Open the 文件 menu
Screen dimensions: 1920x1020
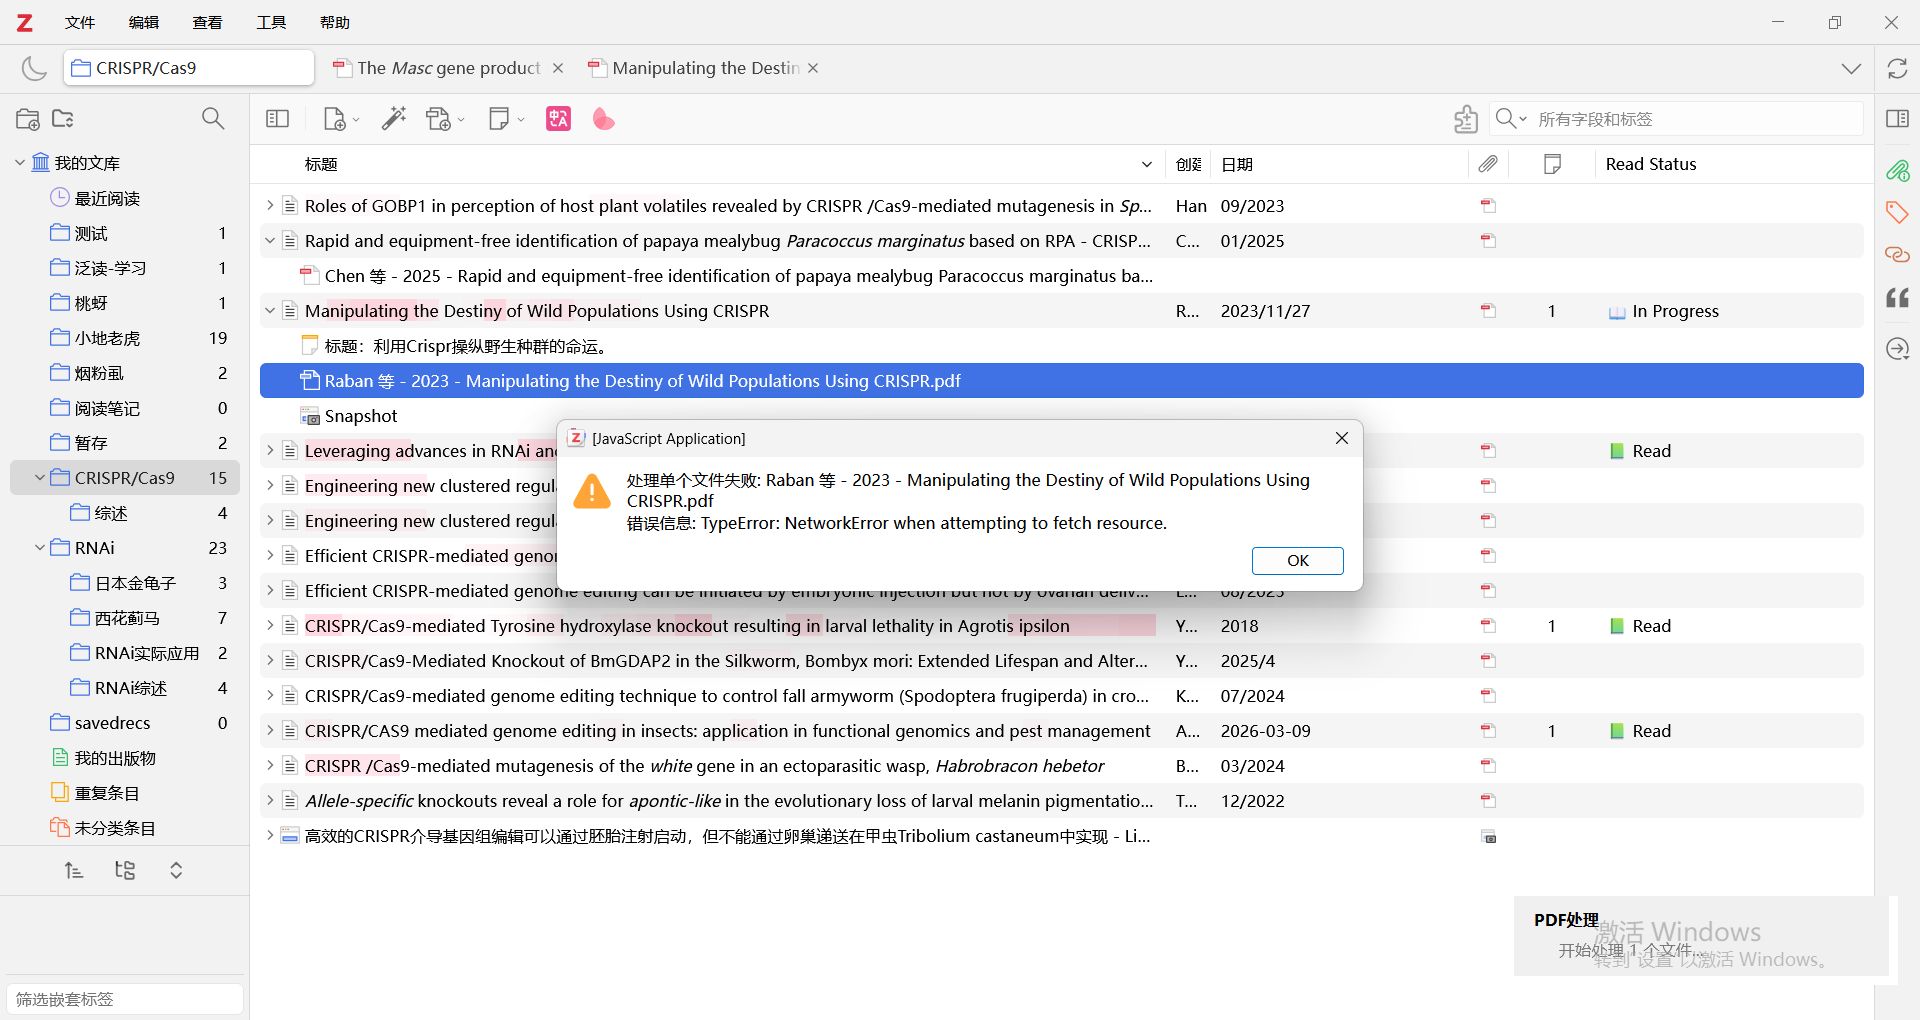click(x=80, y=22)
